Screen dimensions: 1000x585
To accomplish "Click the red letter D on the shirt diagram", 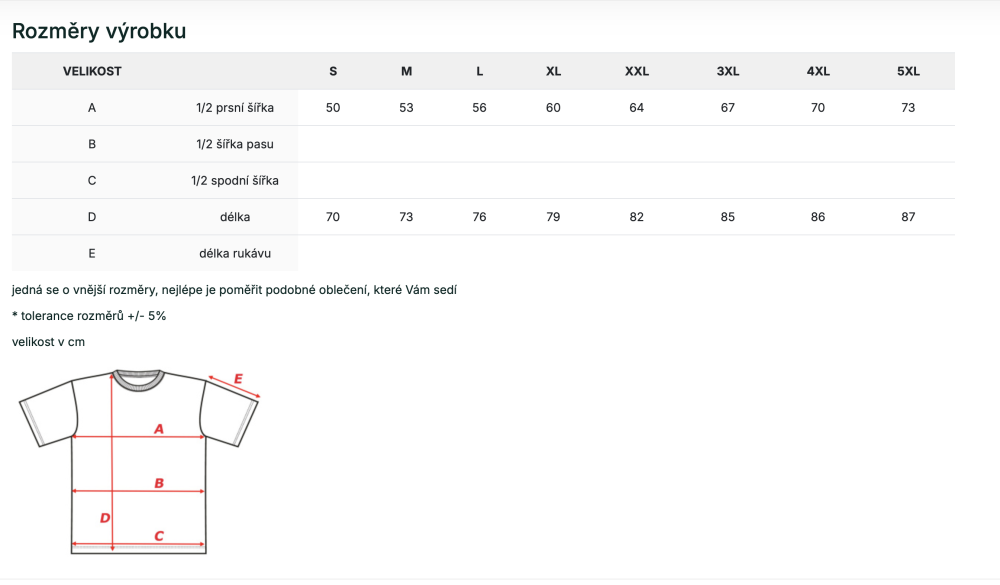I will click(x=104, y=517).
